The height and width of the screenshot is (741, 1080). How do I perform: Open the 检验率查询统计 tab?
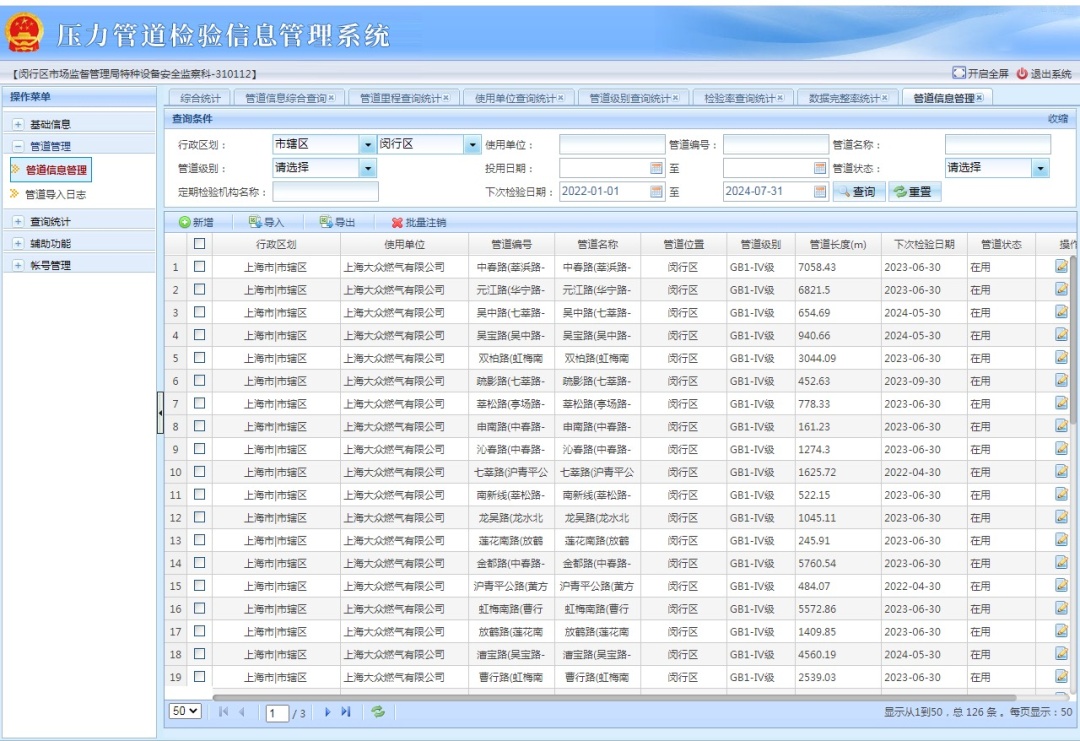(739, 98)
